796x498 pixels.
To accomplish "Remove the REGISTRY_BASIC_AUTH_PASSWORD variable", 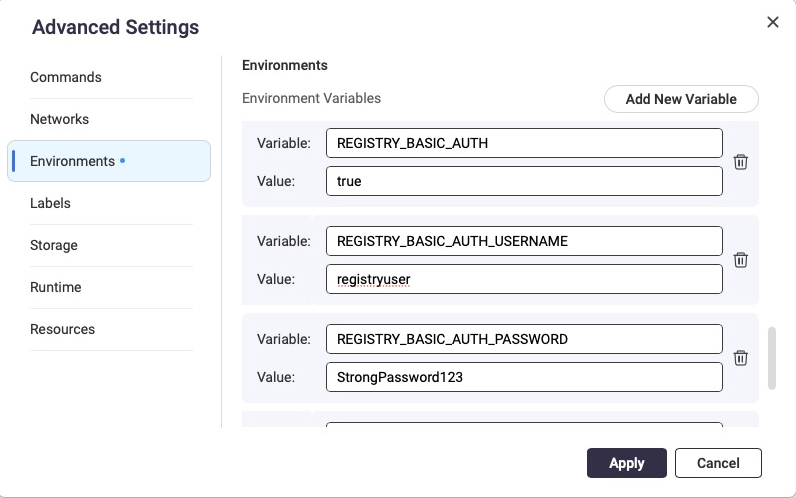I will (741, 358).
